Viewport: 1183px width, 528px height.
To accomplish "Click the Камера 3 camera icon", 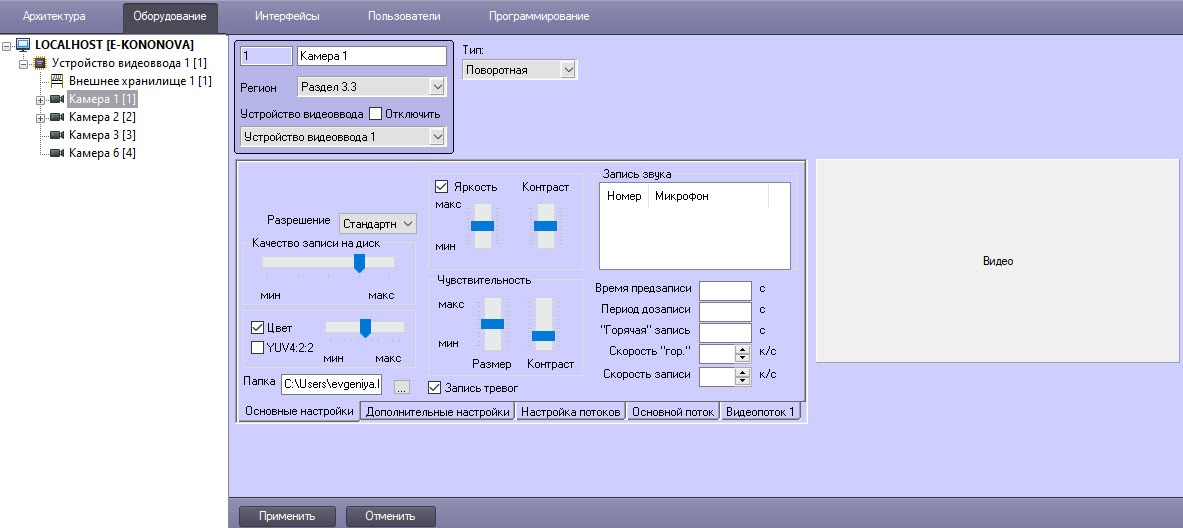I will pos(57,135).
